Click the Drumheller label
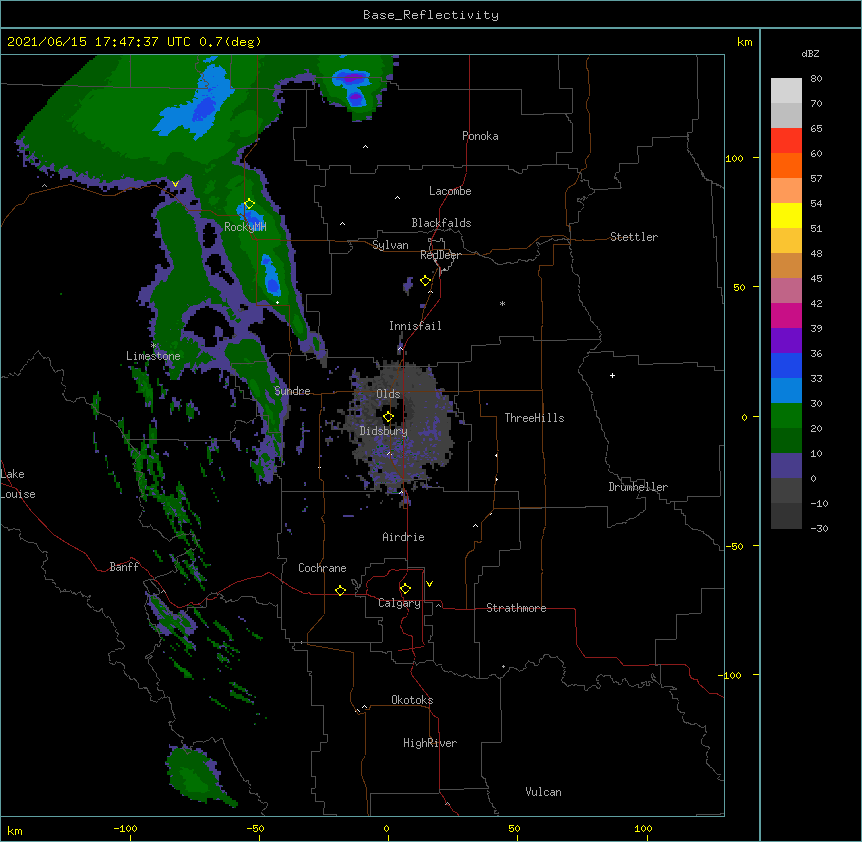This screenshot has height=842, width=862. pyautogui.click(x=638, y=487)
